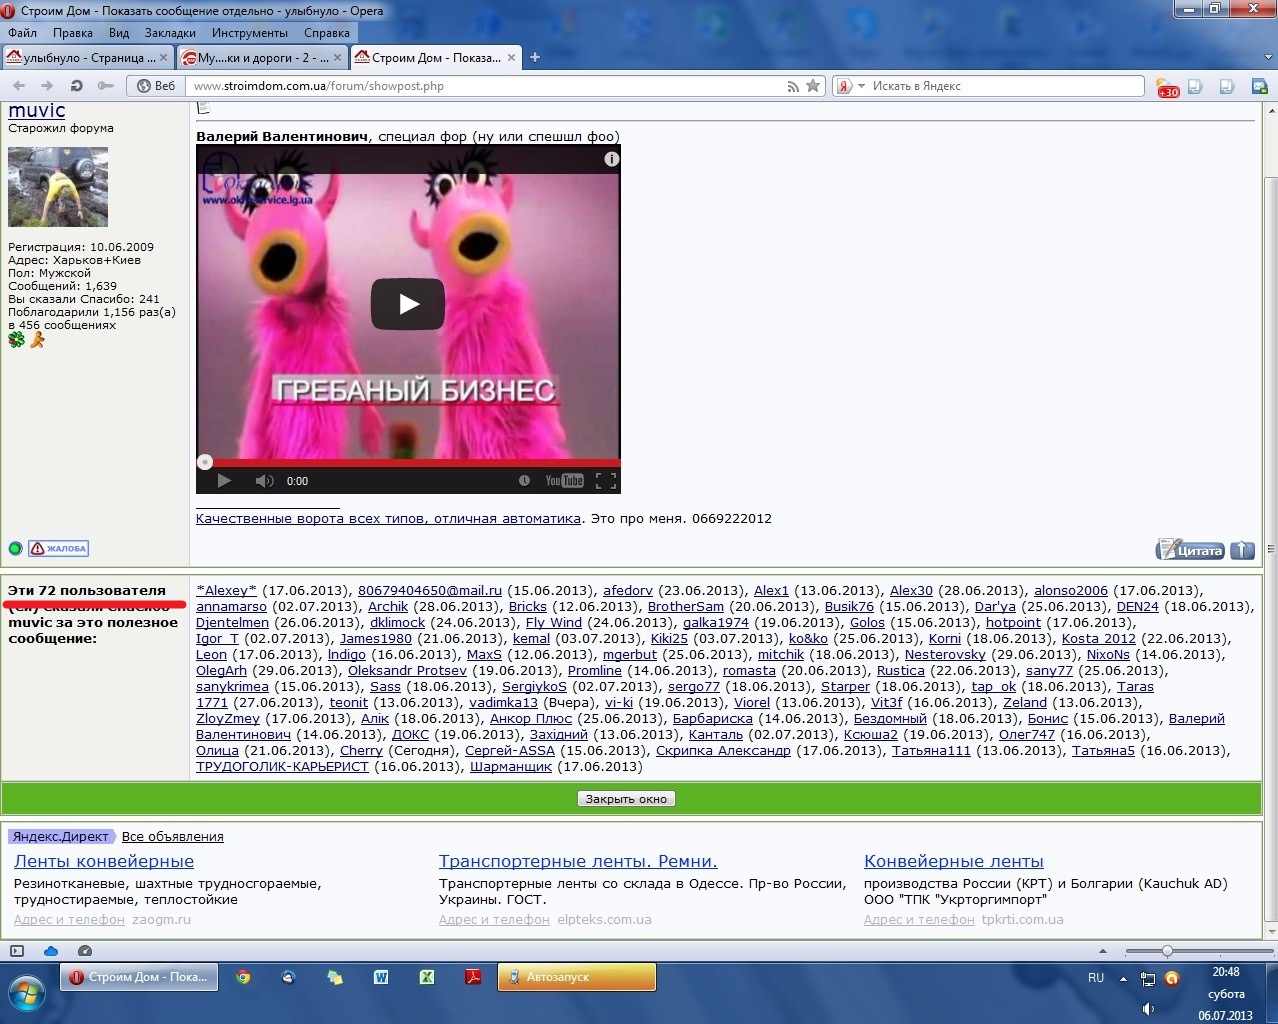Click the Закрыть окно button
This screenshot has width=1278, height=1024.
626,799
